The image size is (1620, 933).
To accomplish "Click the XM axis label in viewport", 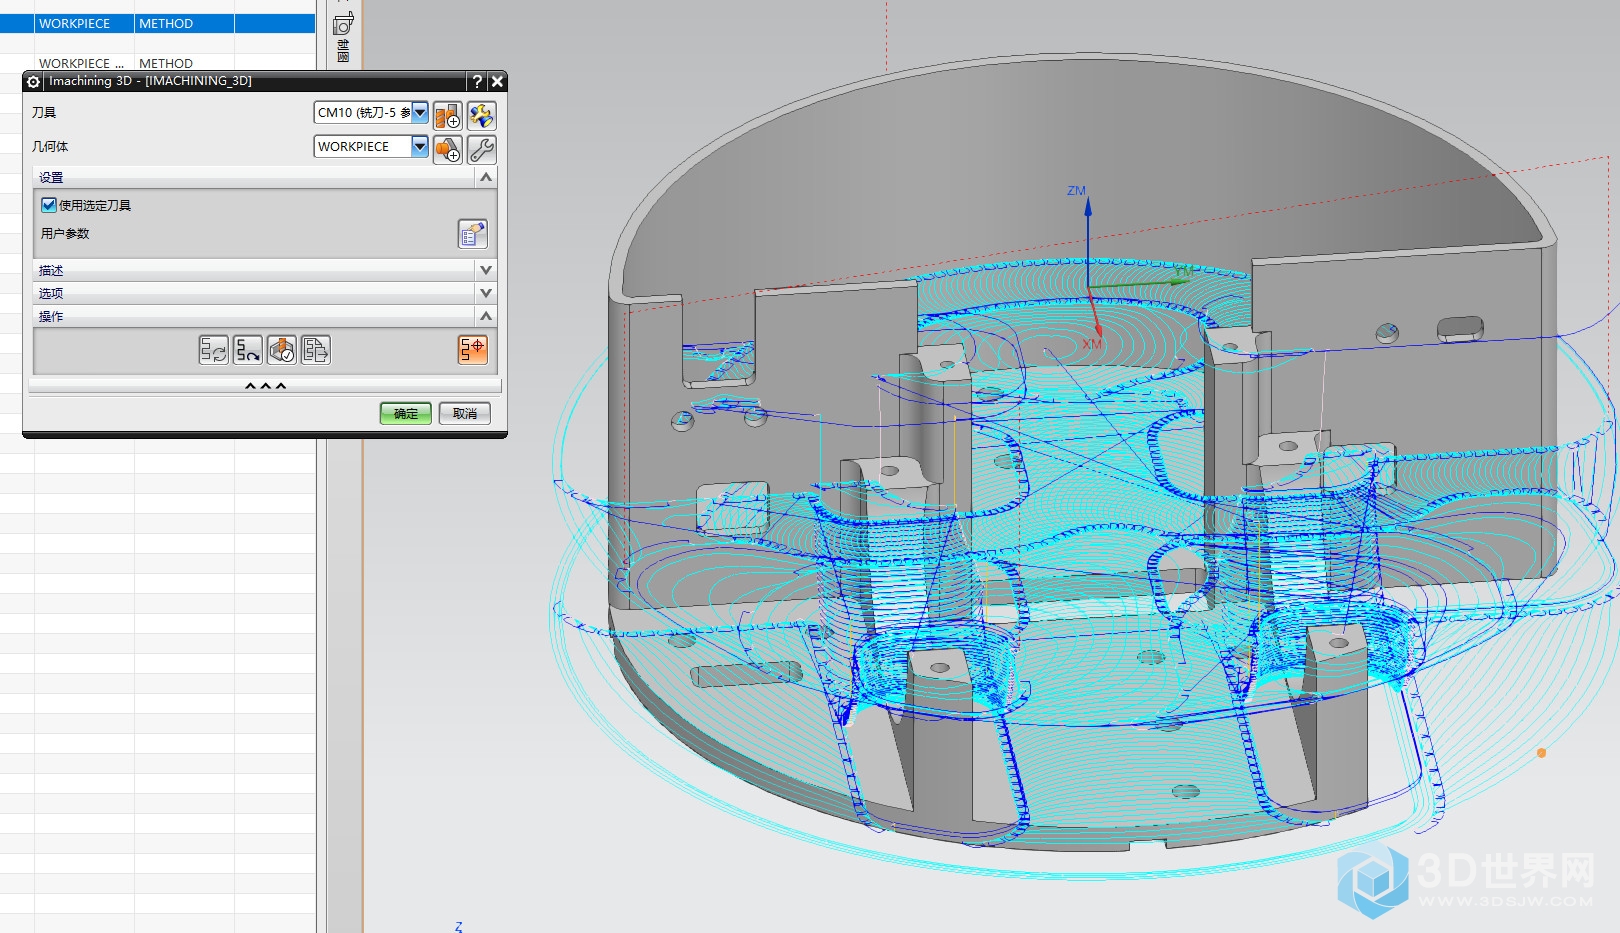I will pos(1091,344).
